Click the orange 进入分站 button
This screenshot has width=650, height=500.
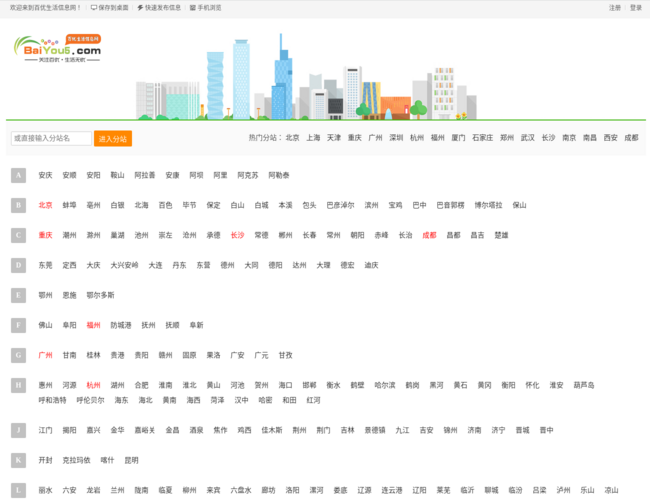coord(113,138)
